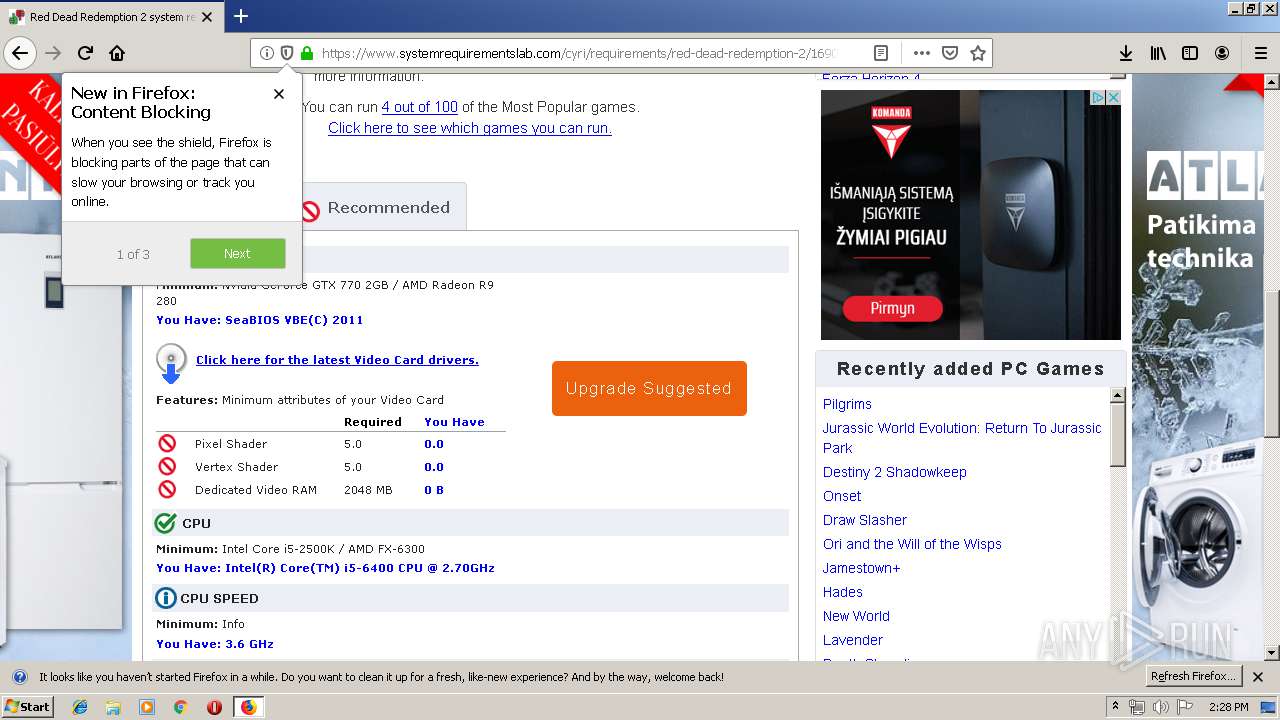Click here to see which games you can run

pyautogui.click(x=470, y=128)
